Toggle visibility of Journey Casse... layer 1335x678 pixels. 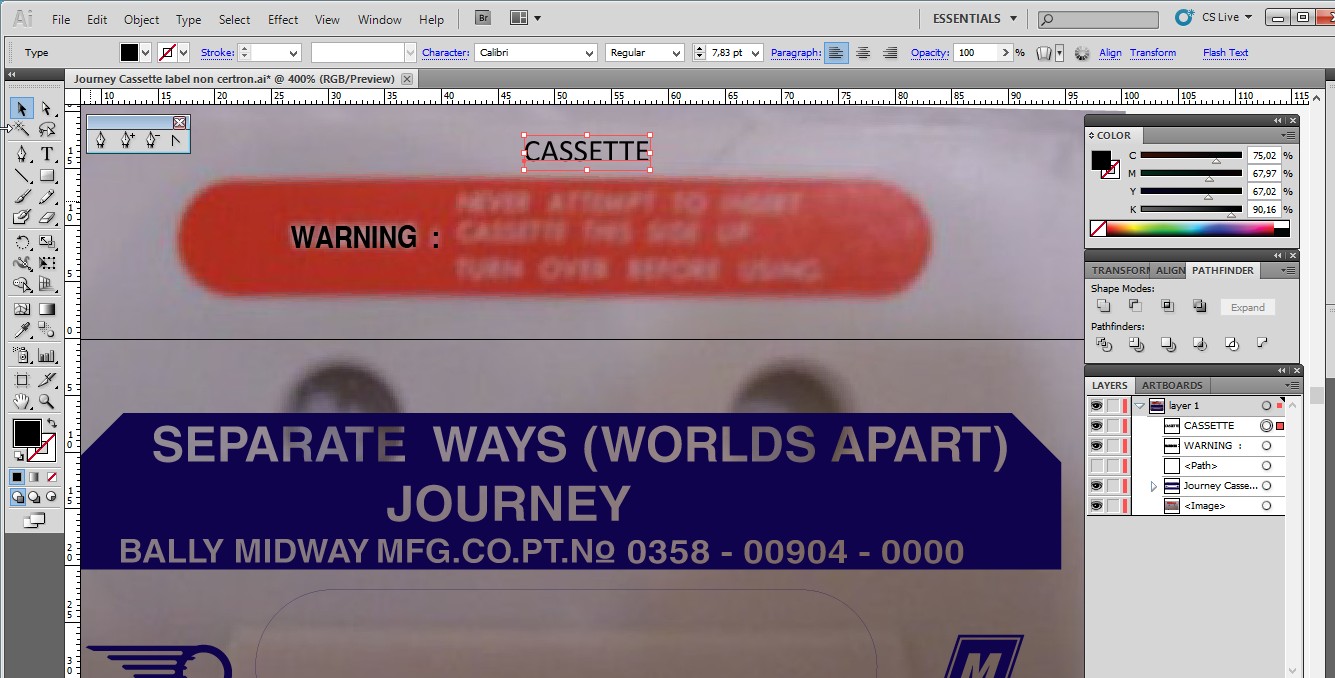point(1096,486)
